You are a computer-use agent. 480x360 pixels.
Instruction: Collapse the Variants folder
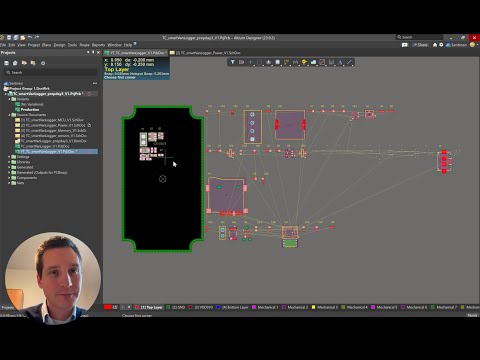[9, 99]
